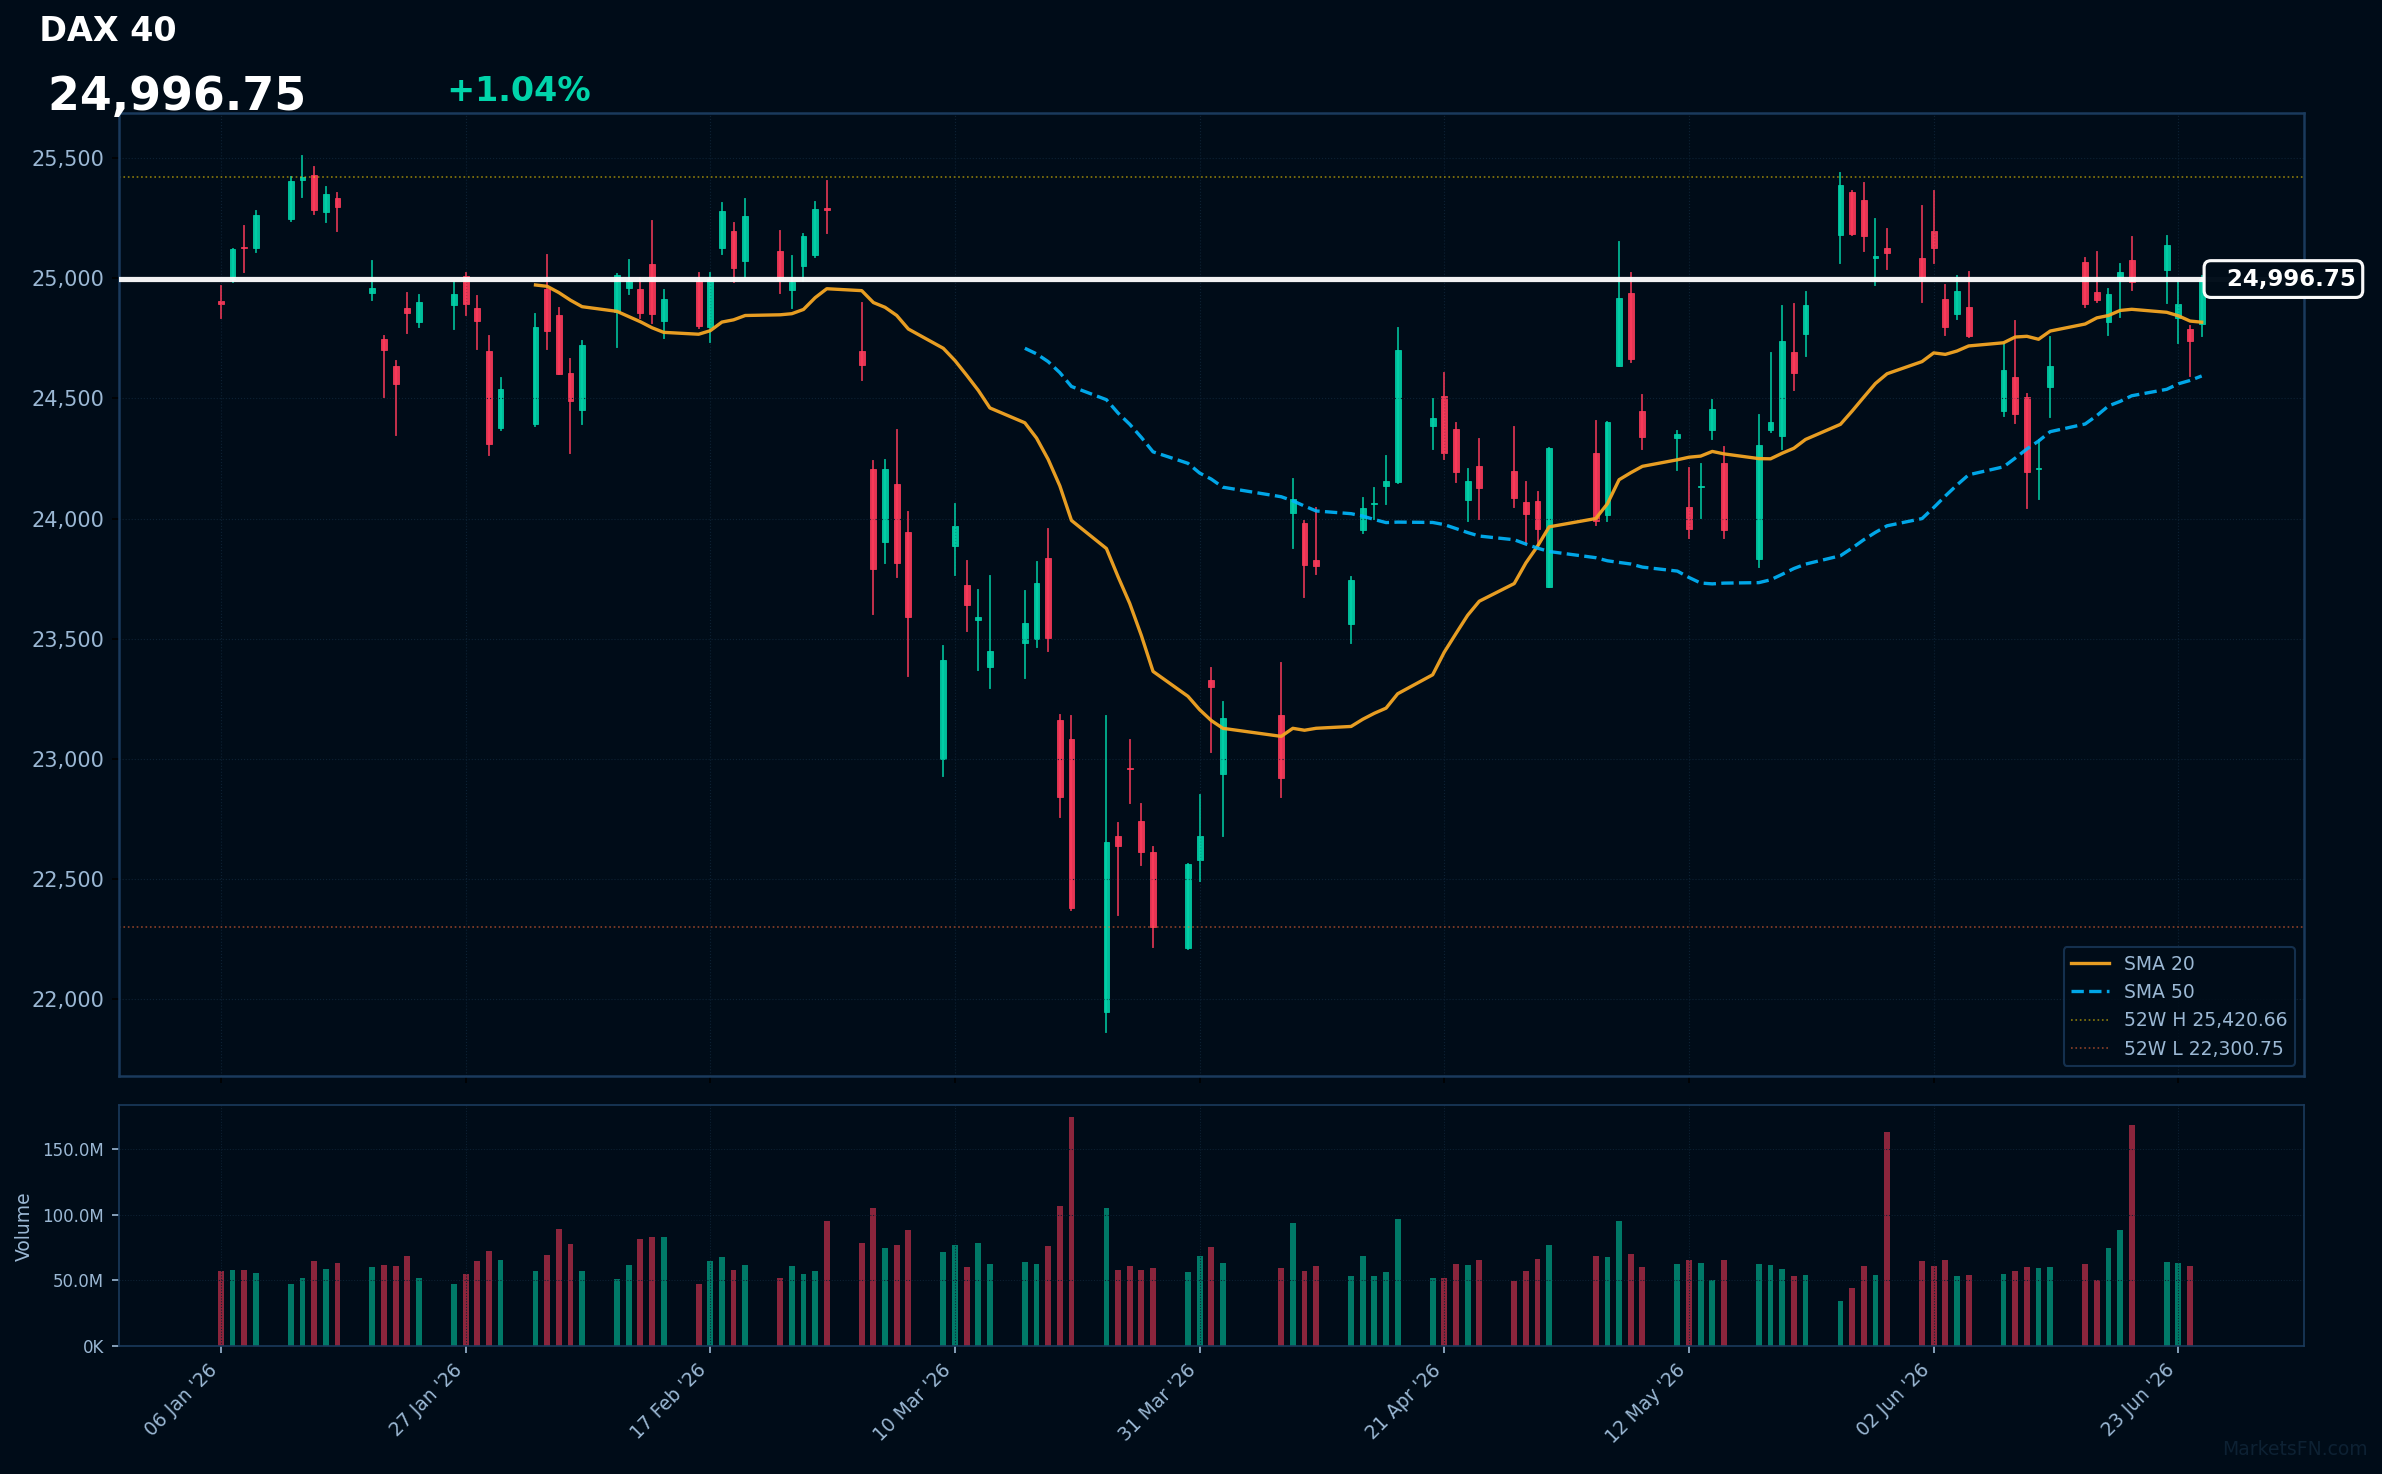Click the 25,500 y-axis label
This screenshot has width=2382, height=1474.
68,158
